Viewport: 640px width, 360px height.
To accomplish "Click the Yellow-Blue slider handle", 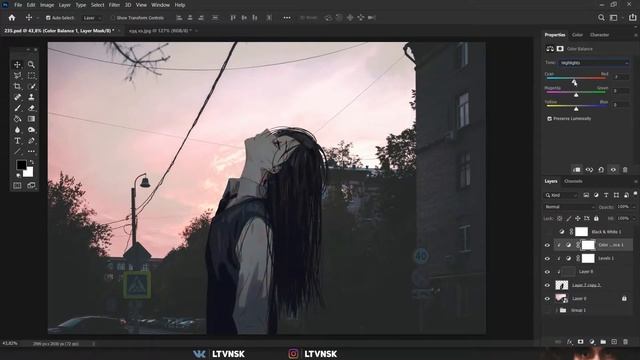I will (x=576, y=109).
